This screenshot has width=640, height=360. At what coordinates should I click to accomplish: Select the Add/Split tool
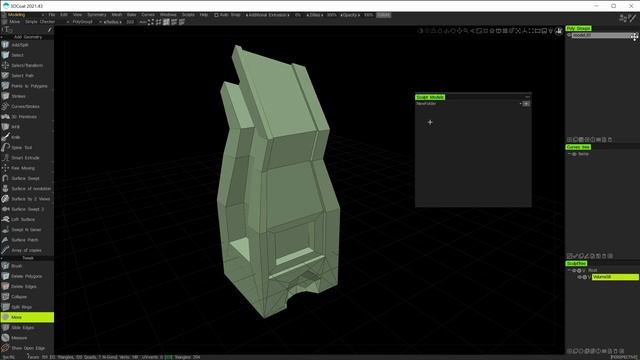[x=27, y=45]
